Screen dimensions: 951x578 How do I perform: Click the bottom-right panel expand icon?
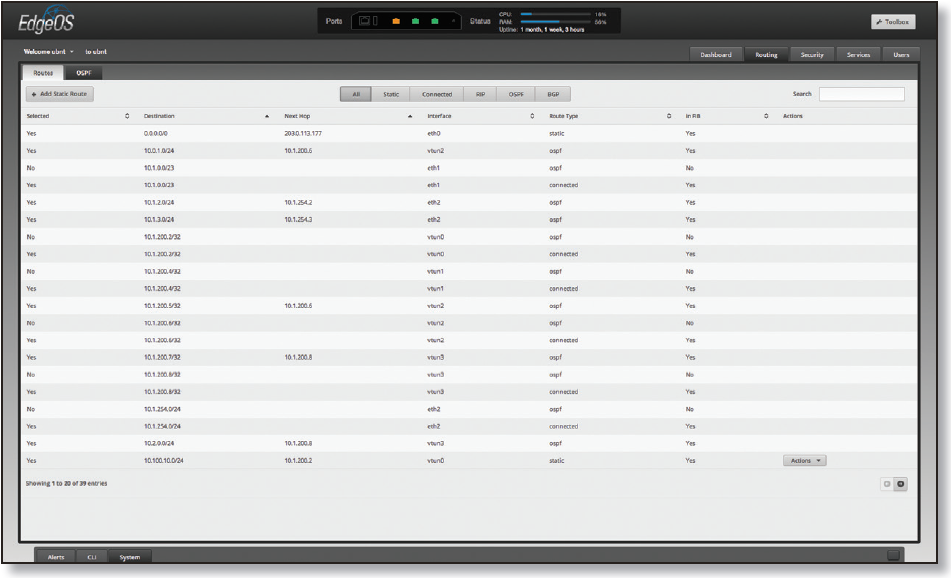pos(893,555)
